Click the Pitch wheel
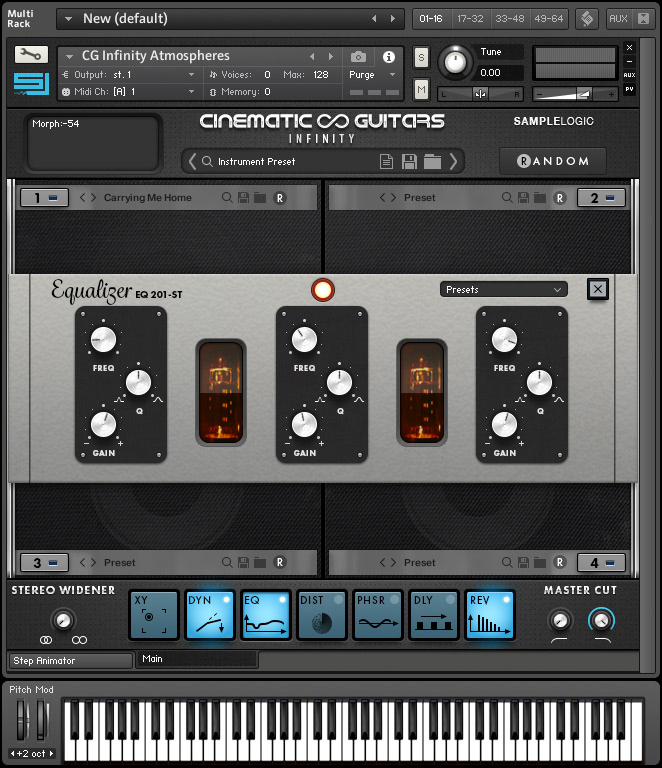This screenshot has height=768, width=662. (x=22, y=720)
